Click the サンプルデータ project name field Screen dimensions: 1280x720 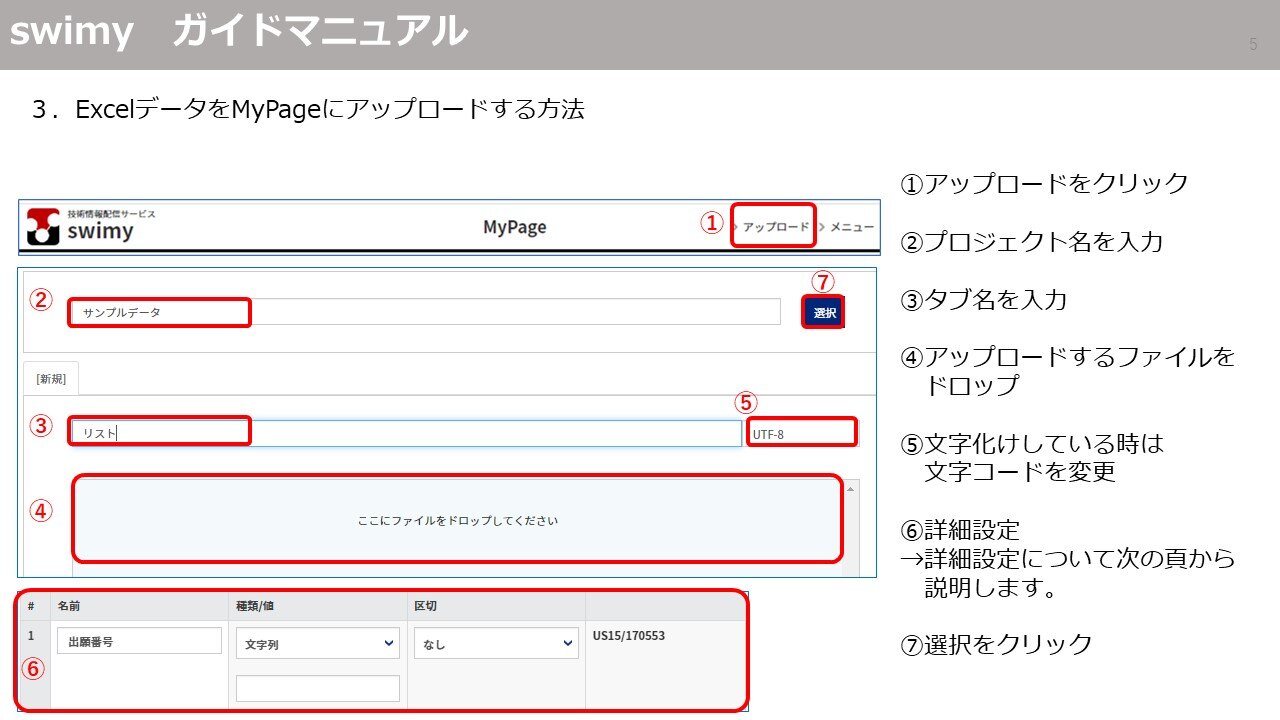[x=160, y=313]
